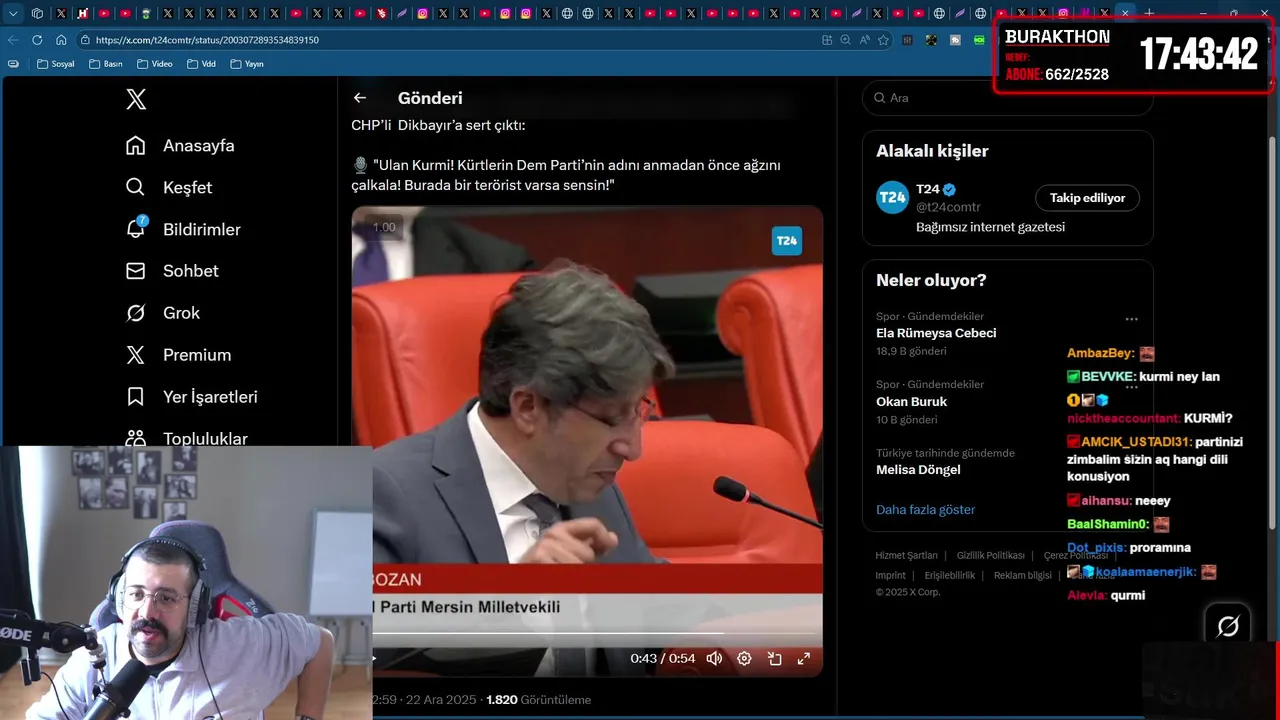1280x720 pixels.
Task: Open Premium page
Action: coord(178,355)
